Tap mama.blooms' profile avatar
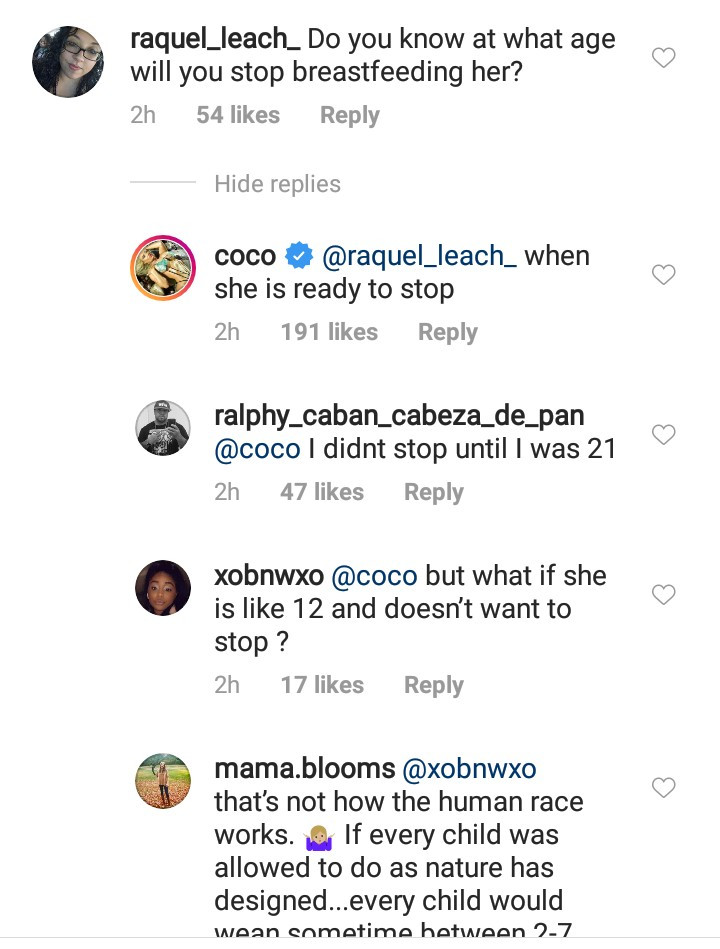This screenshot has width=720, height=949. 163,781
